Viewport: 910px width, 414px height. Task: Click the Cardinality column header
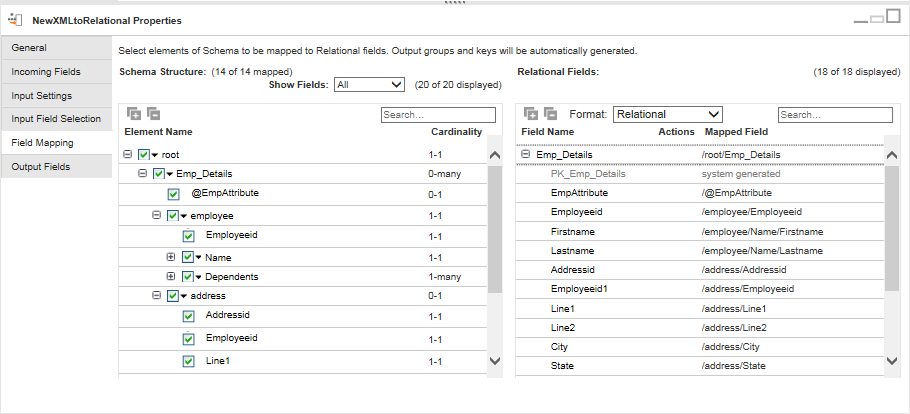pos(456,132)
